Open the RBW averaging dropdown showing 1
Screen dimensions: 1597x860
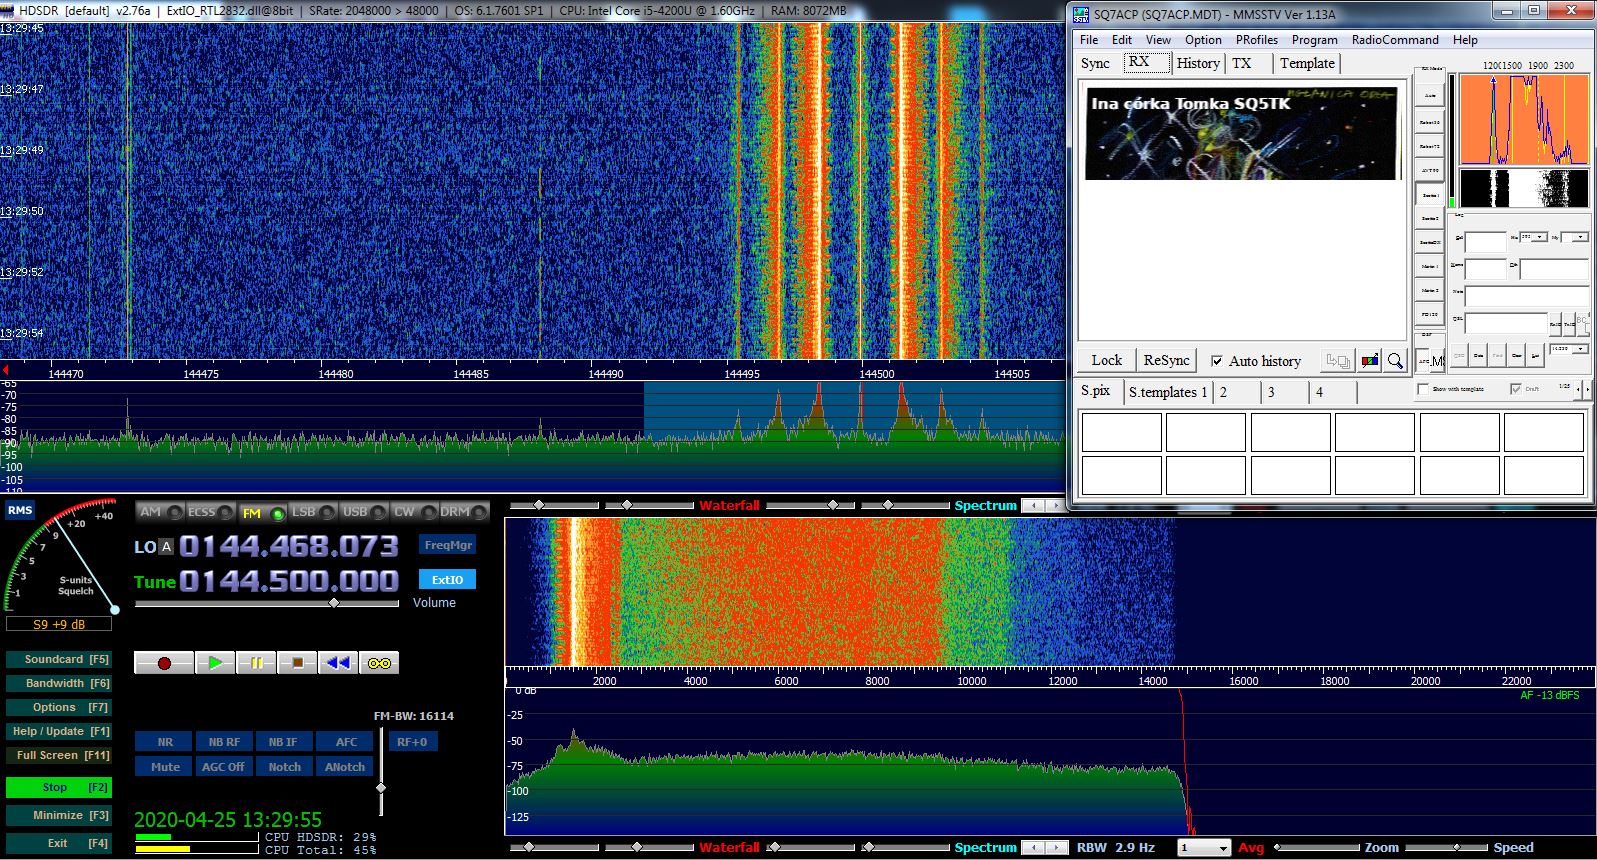(1223, 848)
